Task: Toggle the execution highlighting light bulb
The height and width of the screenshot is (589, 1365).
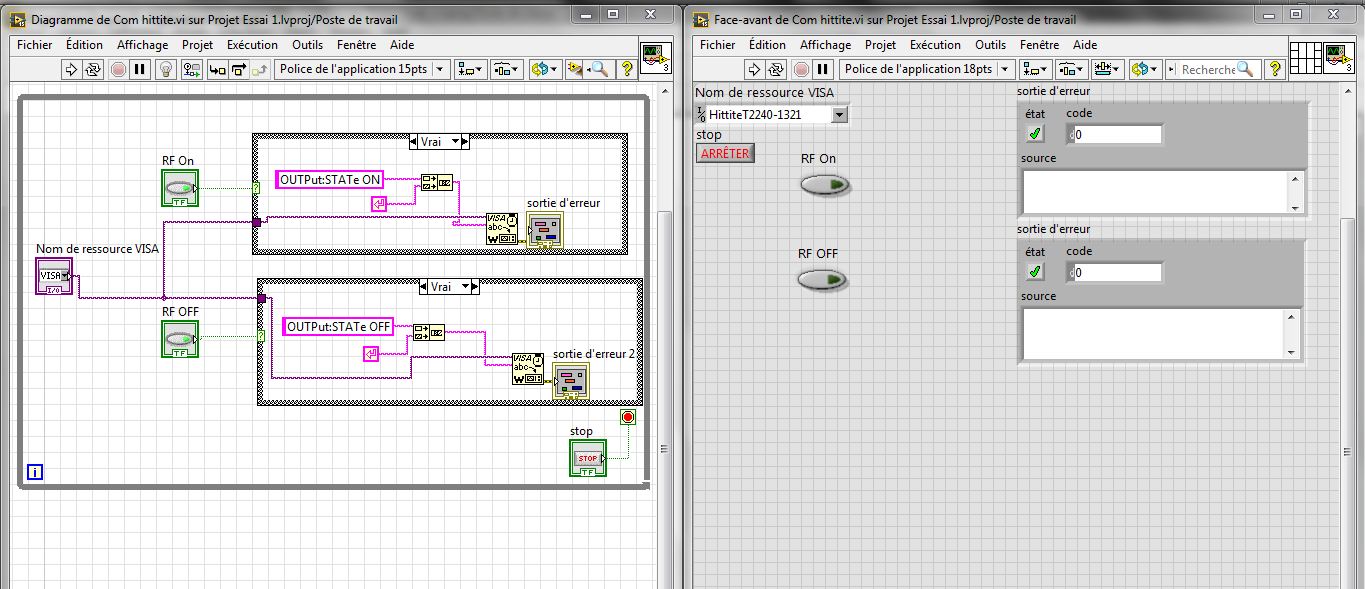Action: coord(167,69)
